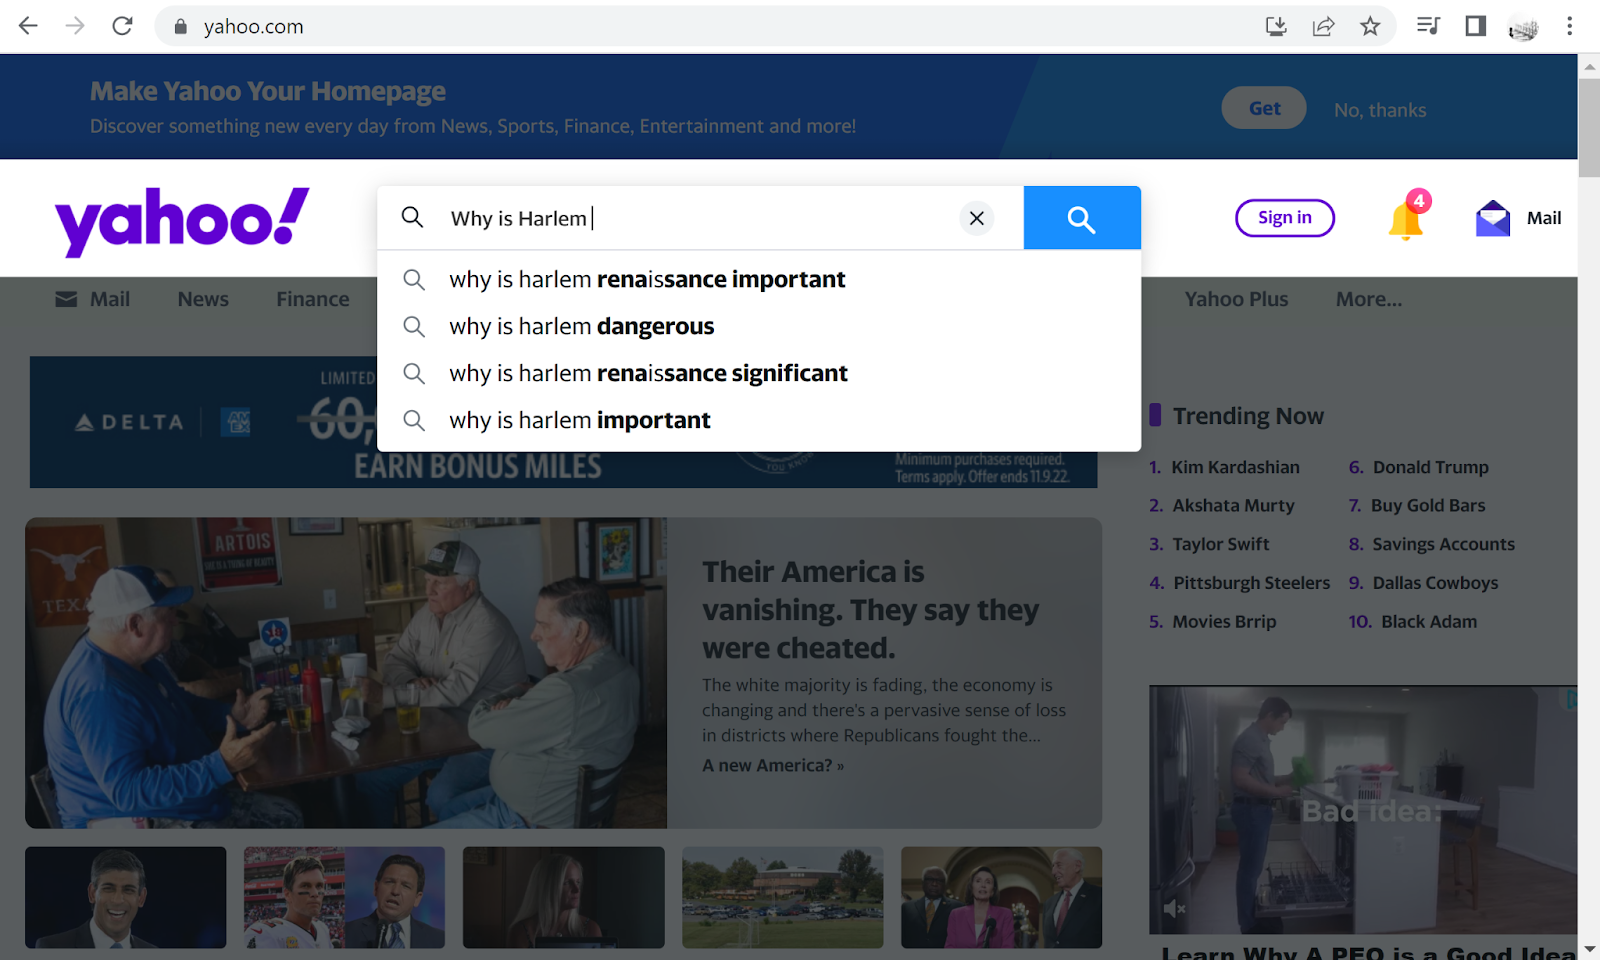Open trending topic Pittsburgh Steelers
1600x960 pixels.
(1252, 583)
